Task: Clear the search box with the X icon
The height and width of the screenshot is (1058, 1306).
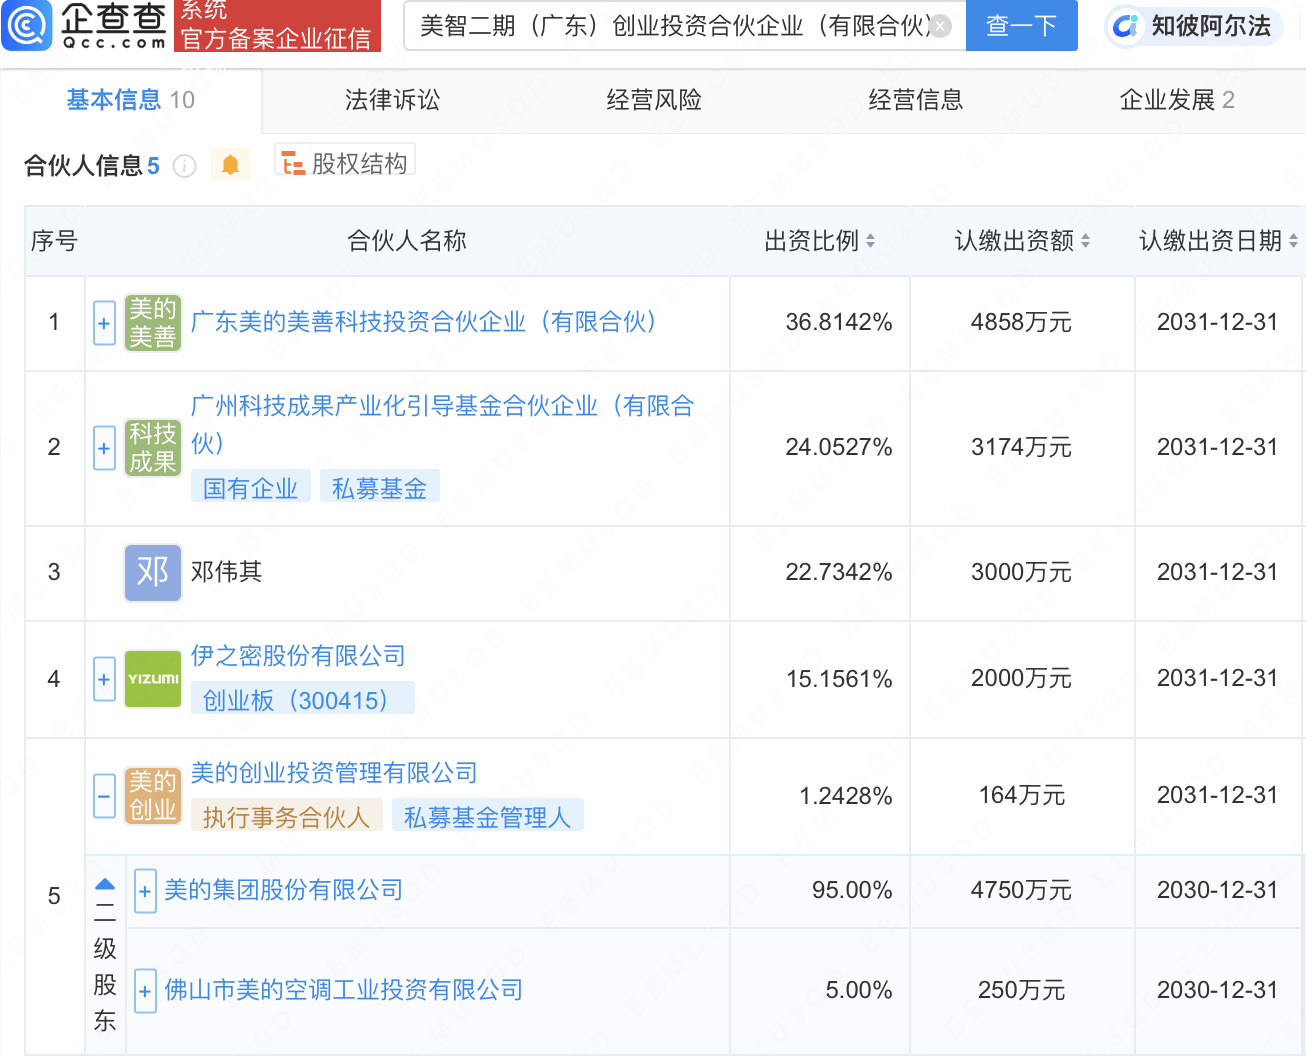Action: pyautogui.click(x=940, y=26)
